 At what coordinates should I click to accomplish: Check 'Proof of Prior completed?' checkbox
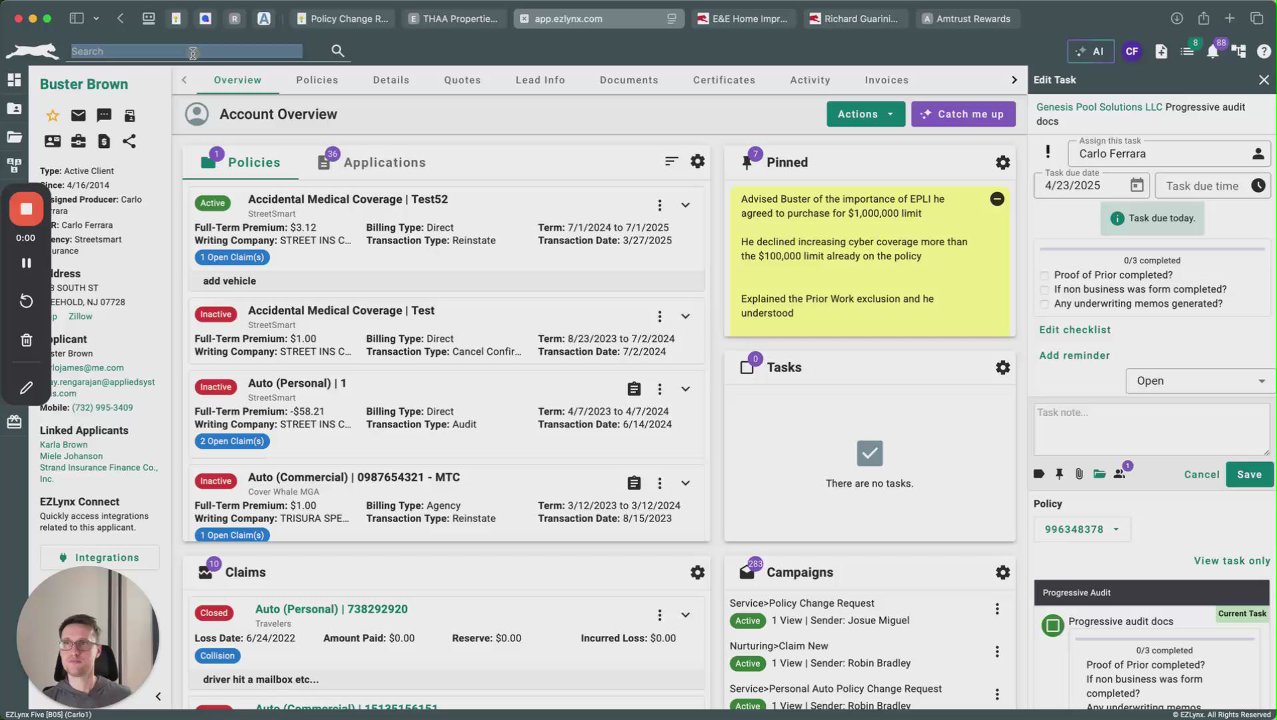(x=1045, y=275)
